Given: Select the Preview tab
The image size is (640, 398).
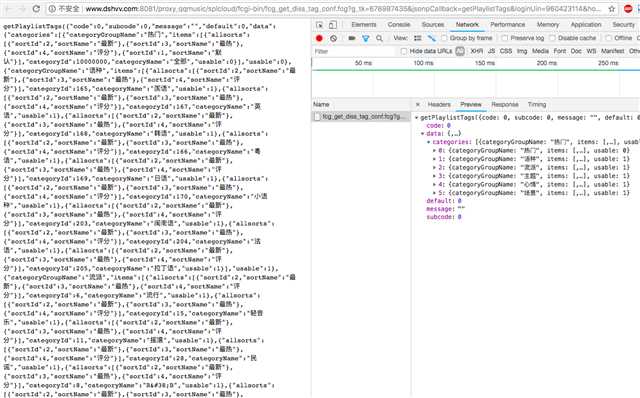Looking at the screenshot, I should click(x=471, y=105).
